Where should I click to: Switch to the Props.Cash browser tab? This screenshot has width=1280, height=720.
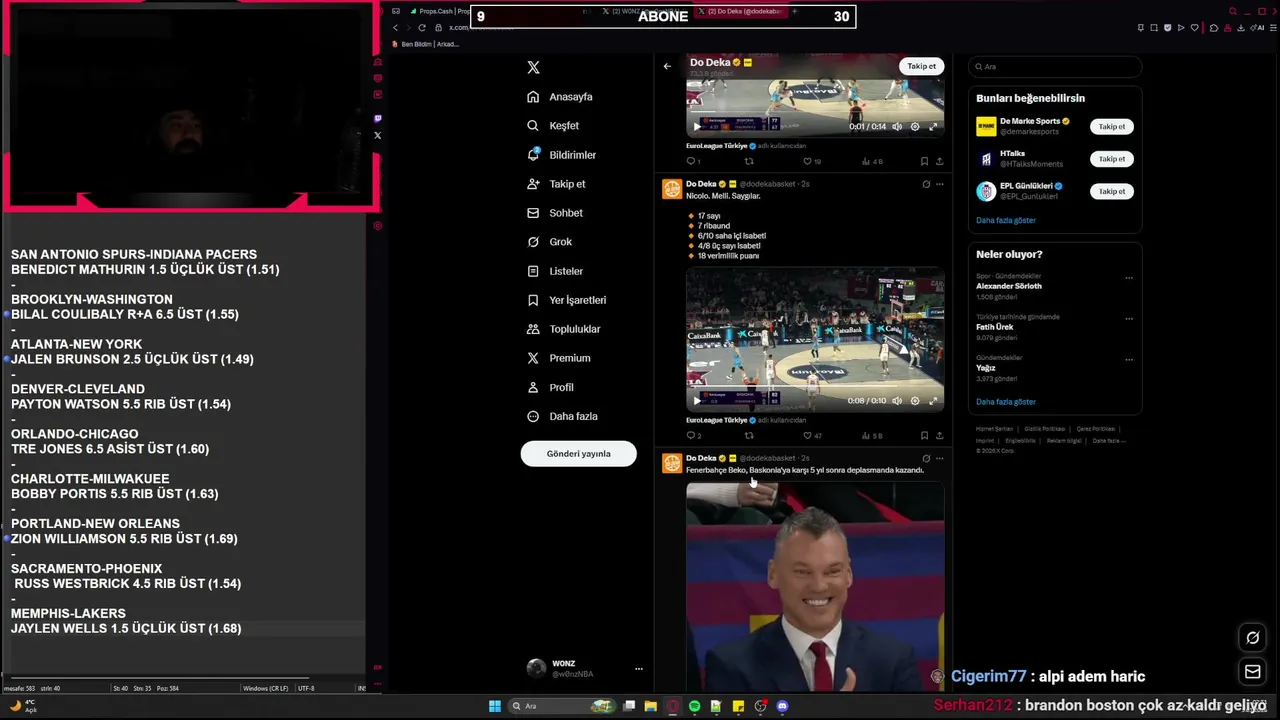437,11
